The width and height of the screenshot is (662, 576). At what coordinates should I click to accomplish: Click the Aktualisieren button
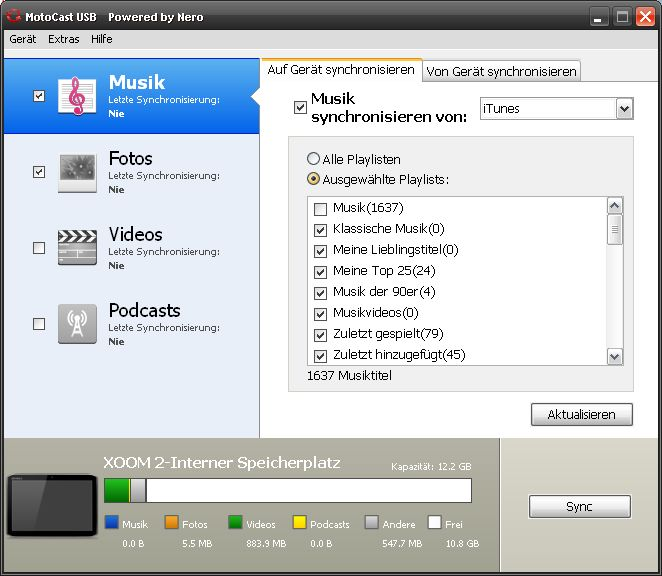point(581,414)
